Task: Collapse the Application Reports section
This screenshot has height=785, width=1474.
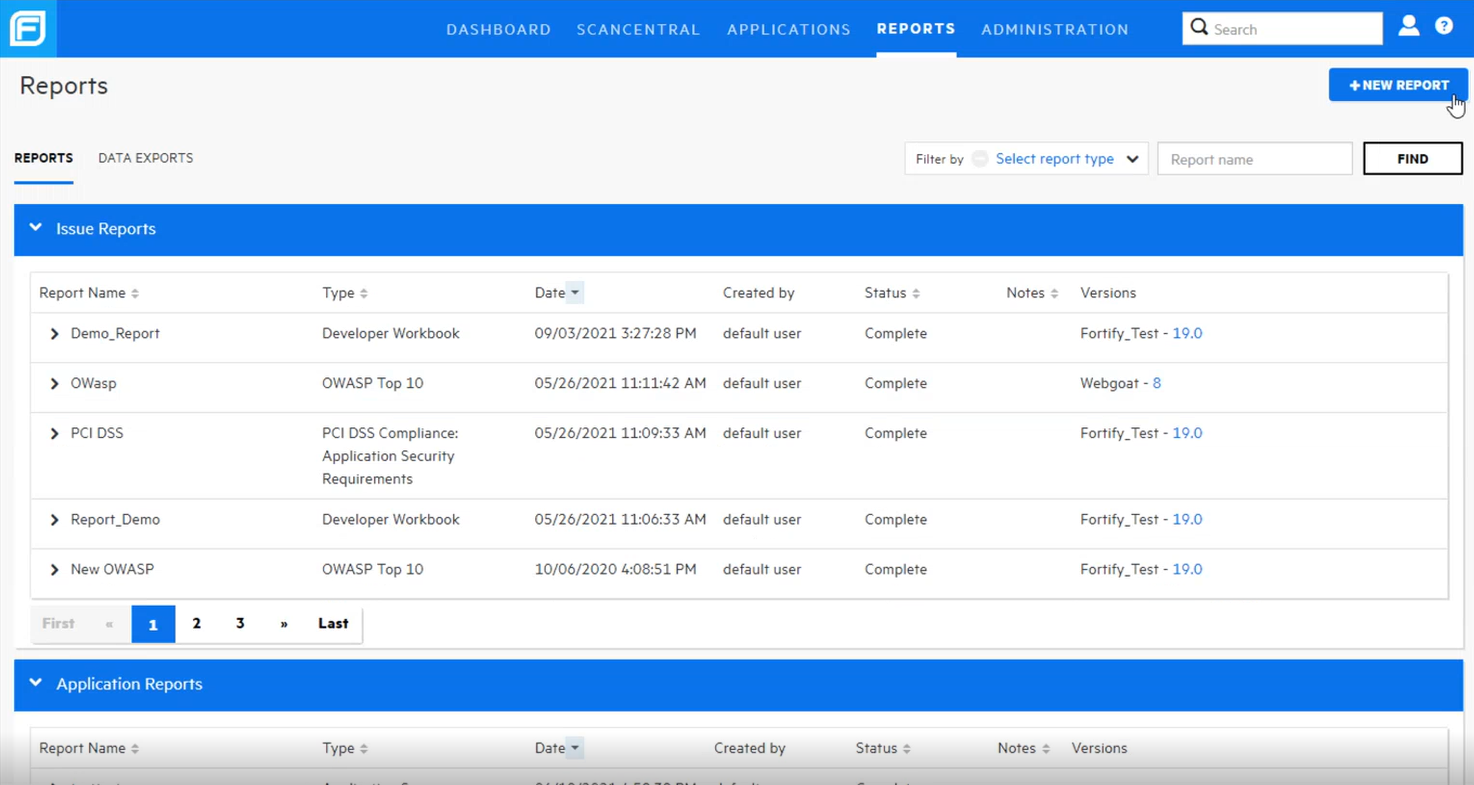Action: pos(36,683)
